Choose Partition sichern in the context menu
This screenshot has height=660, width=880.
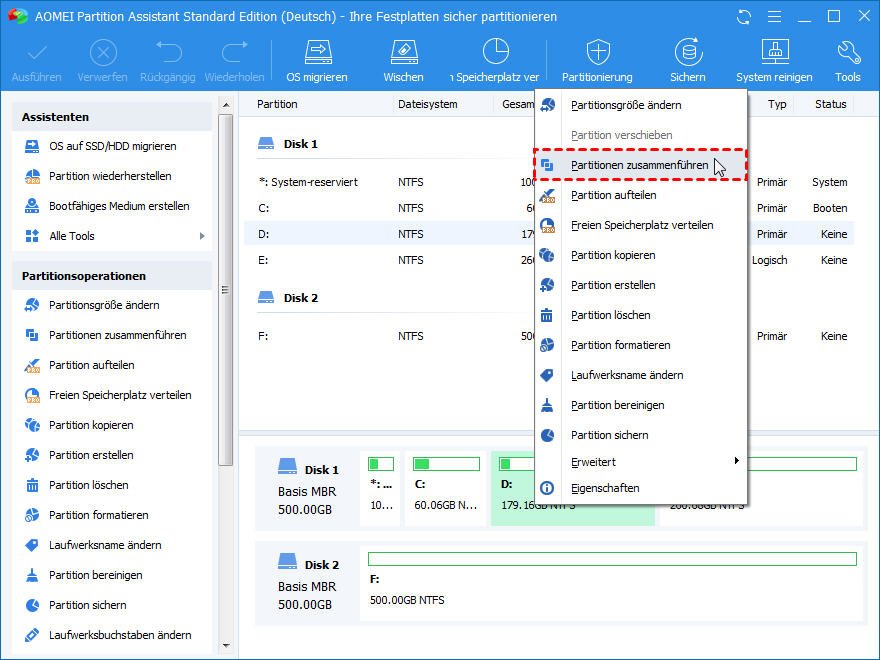pos(640,435)
